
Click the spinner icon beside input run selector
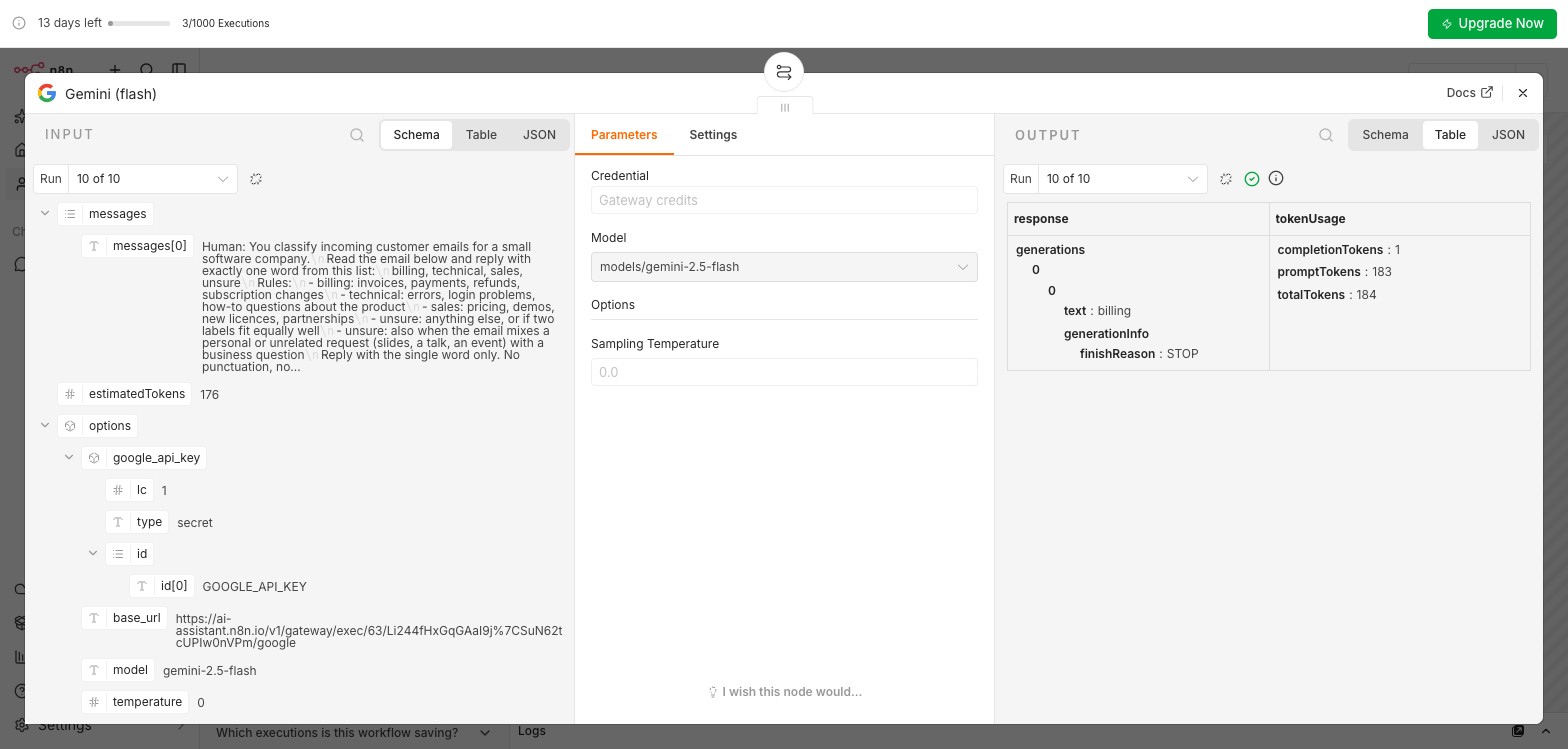pos(256,179)
